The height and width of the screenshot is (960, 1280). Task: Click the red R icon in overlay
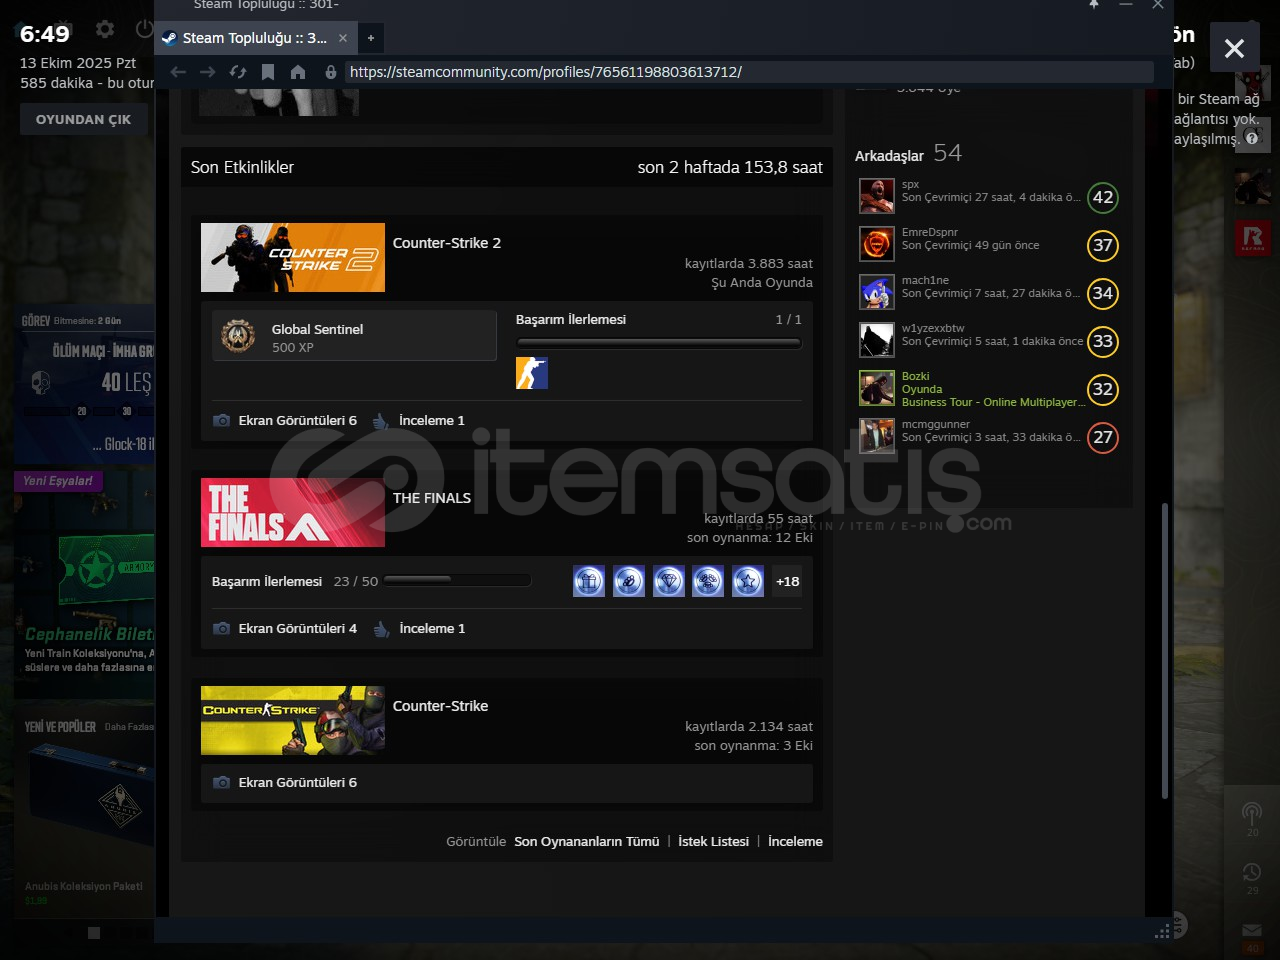[x=1253, y=238]
